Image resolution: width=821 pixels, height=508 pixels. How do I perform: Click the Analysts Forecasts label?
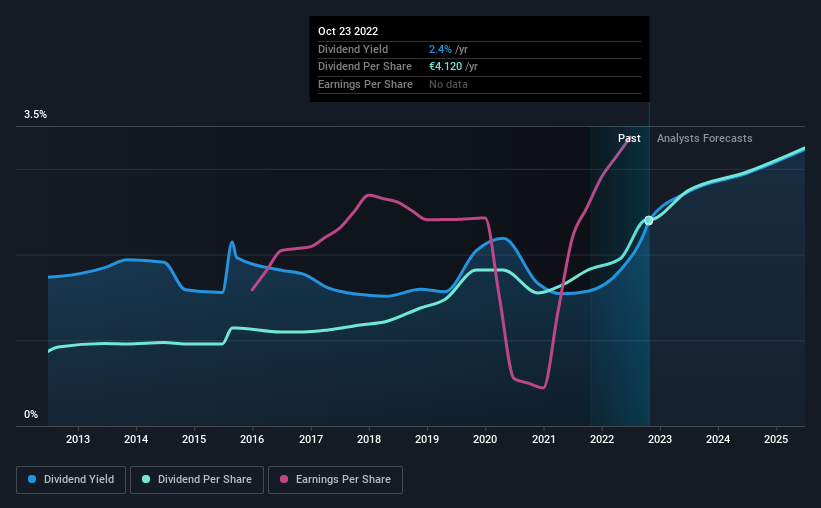pyautogui.click(x=705, y=138)
